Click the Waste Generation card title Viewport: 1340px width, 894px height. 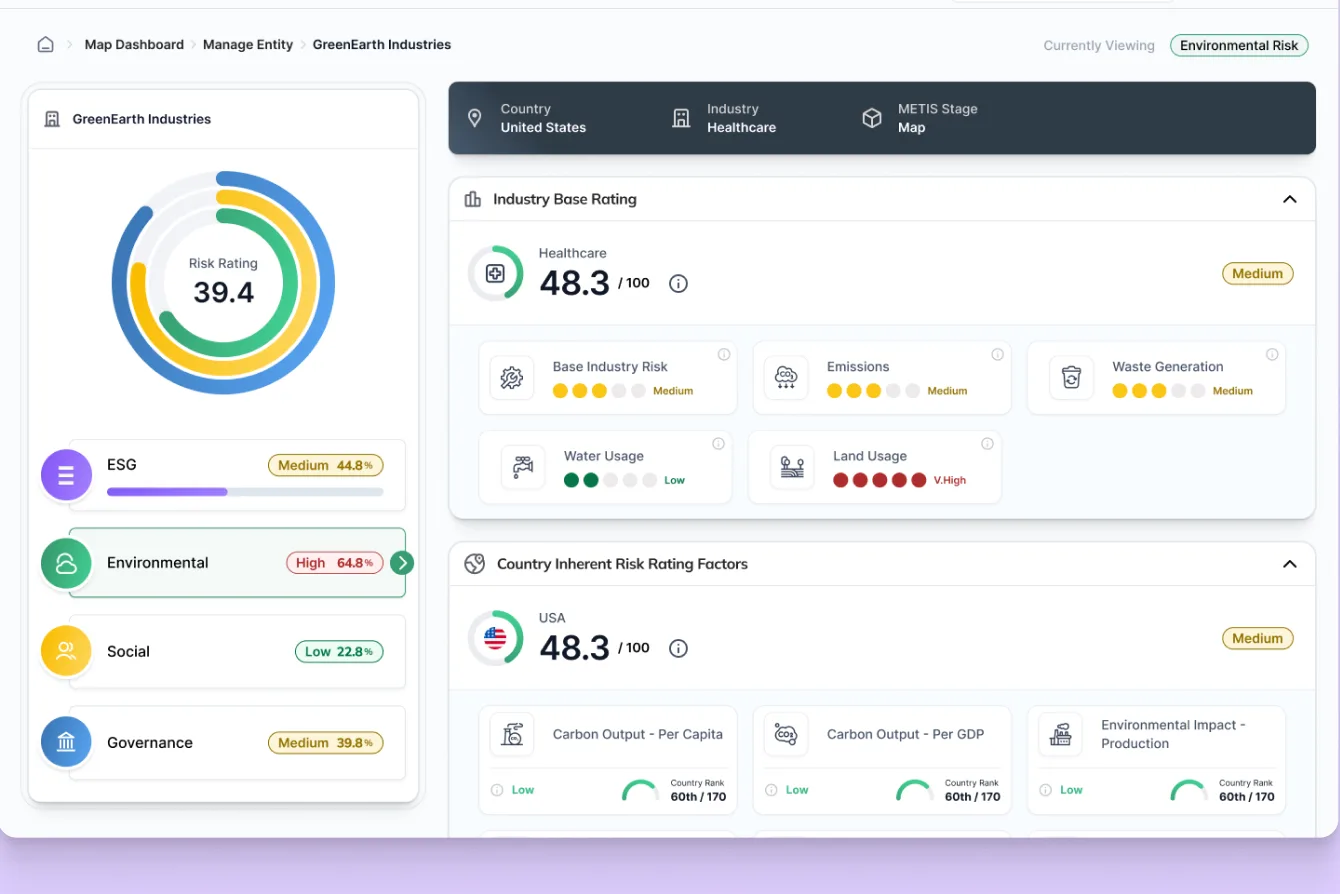pos(1168,367)
